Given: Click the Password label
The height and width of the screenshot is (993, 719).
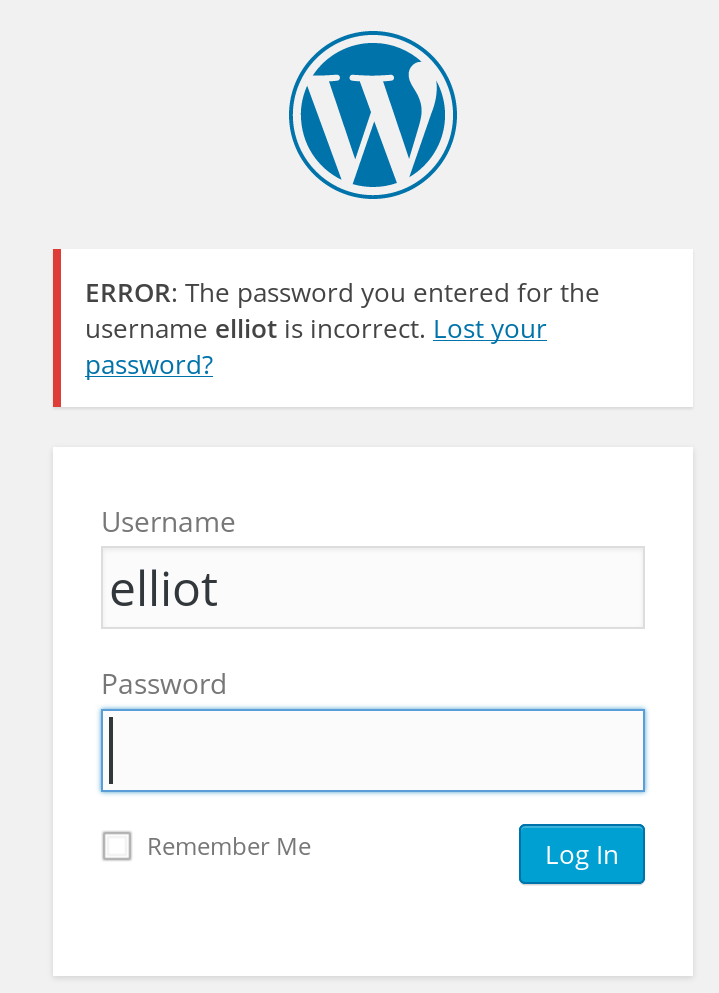Looking at the screenshot, I should 163,685.
